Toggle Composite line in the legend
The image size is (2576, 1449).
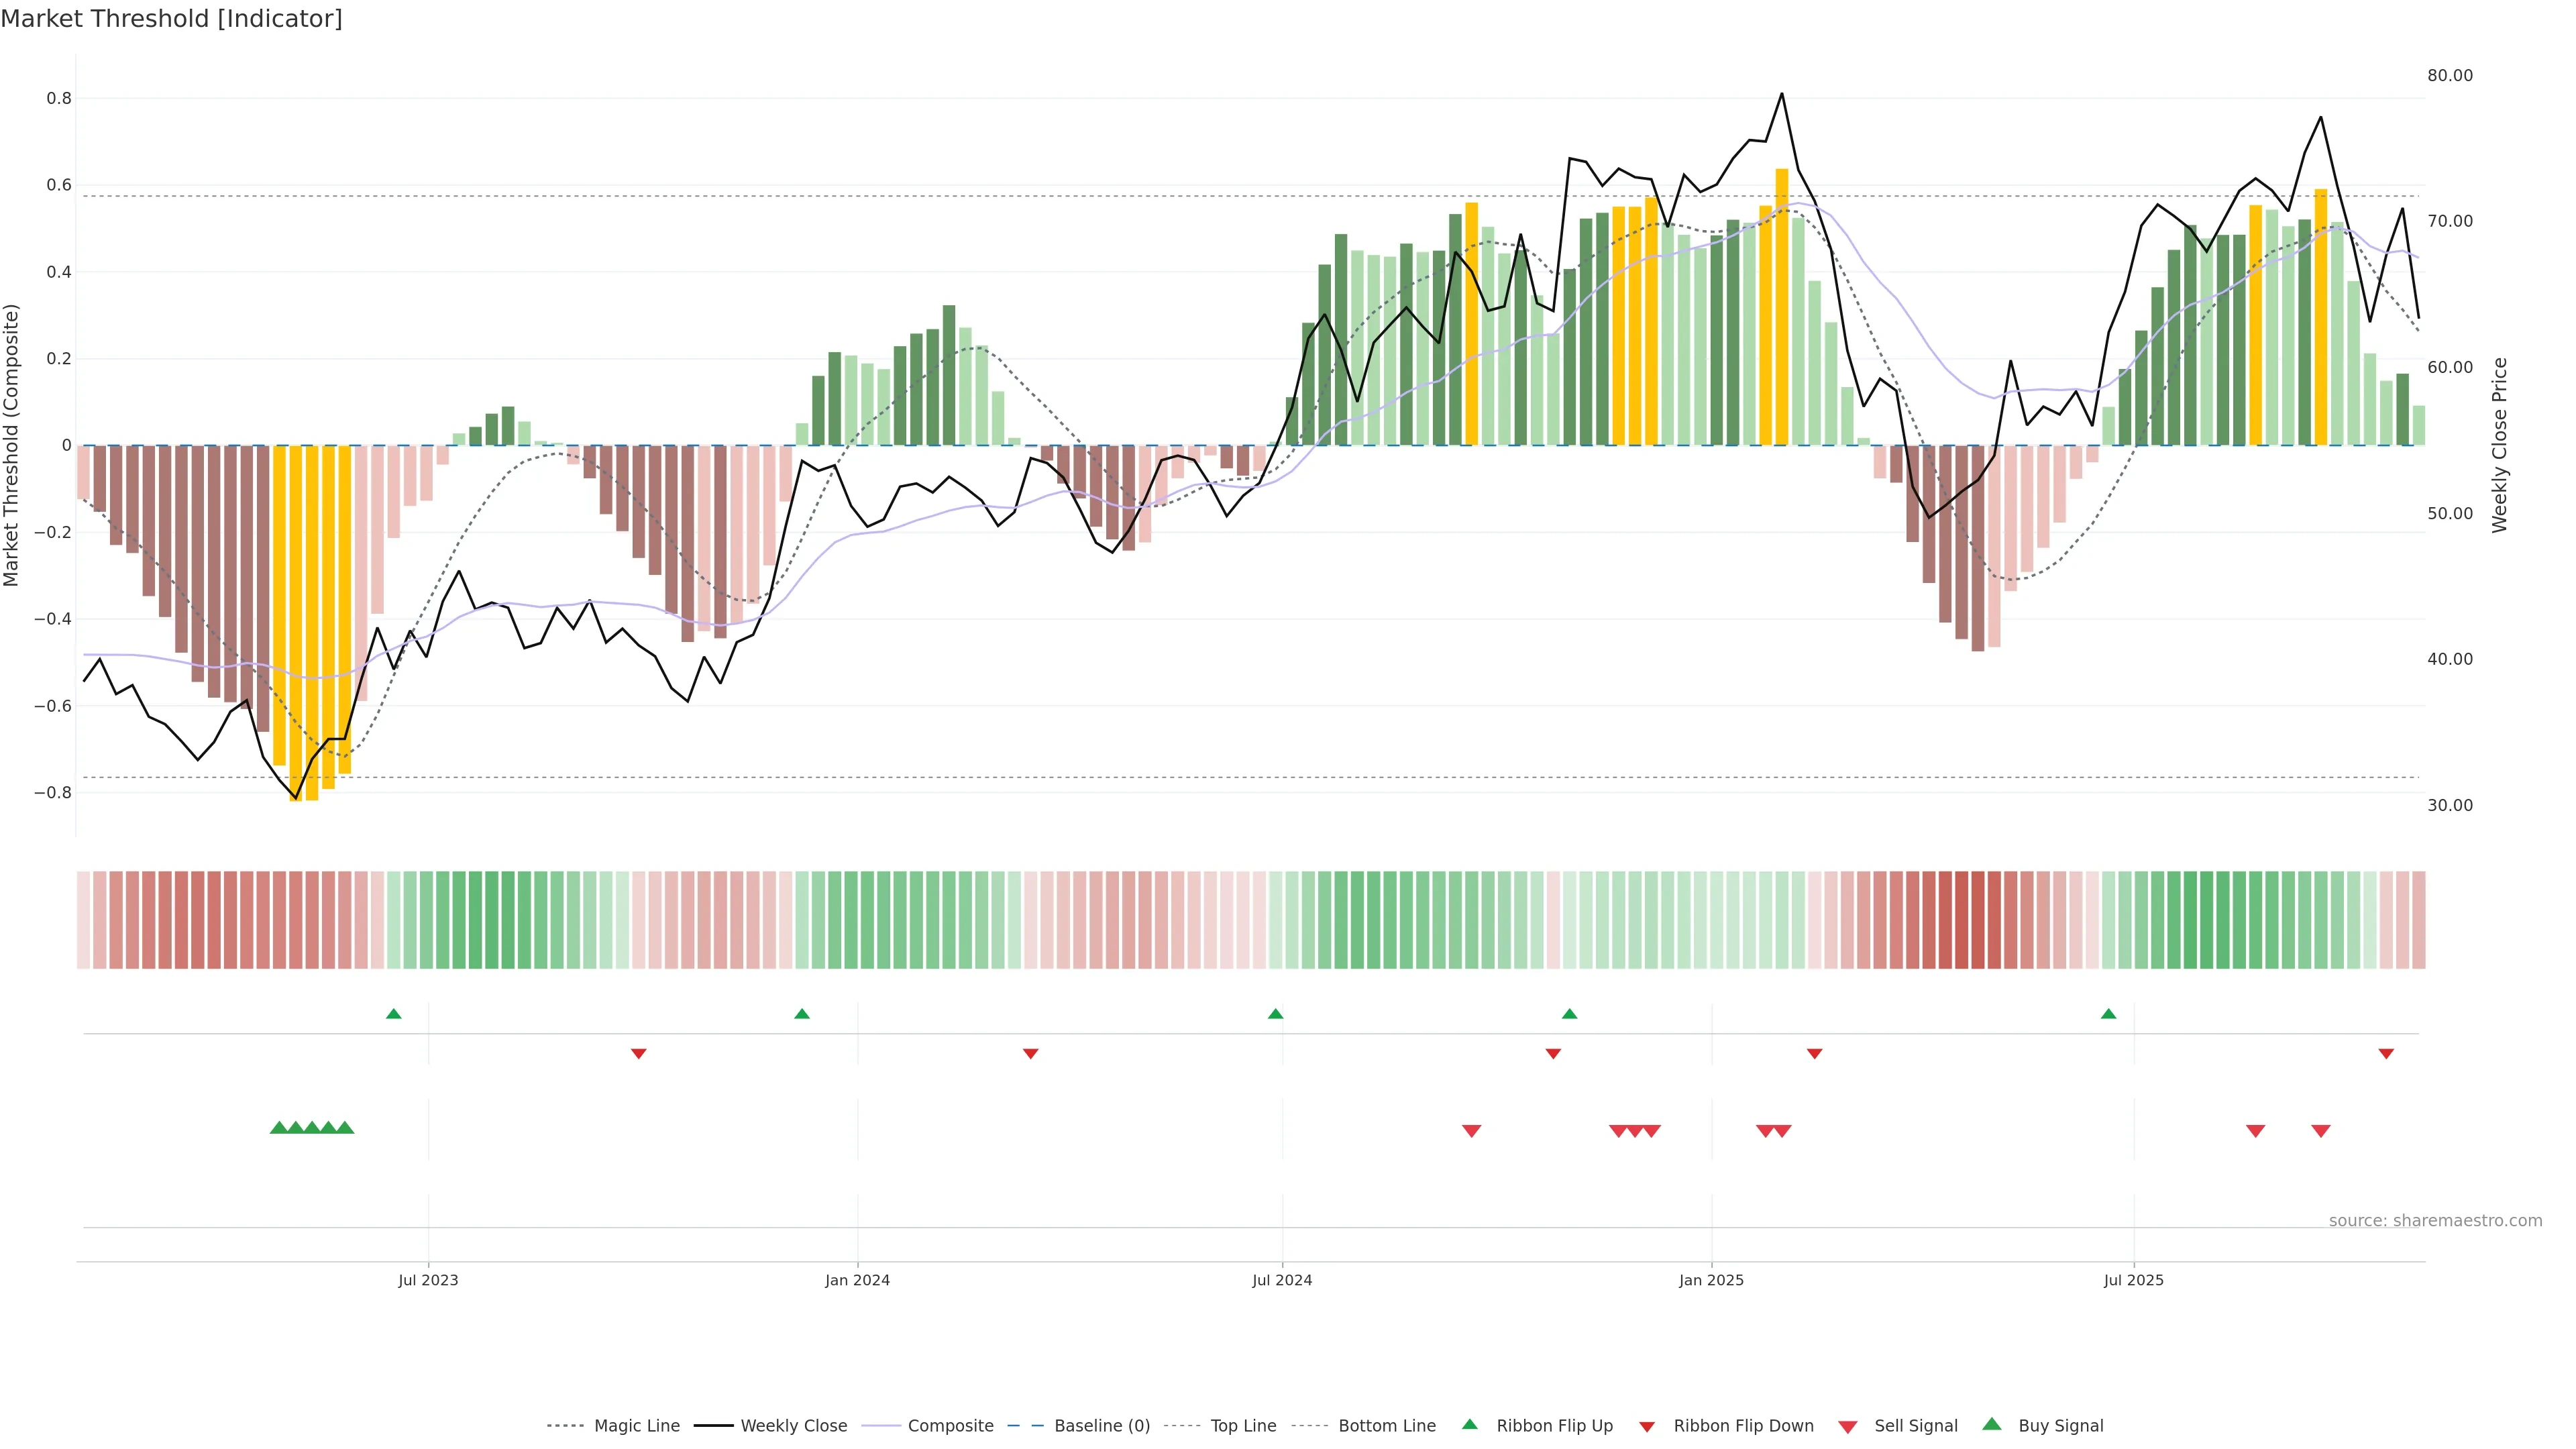pyautogui.click(x=950, y=1426)
